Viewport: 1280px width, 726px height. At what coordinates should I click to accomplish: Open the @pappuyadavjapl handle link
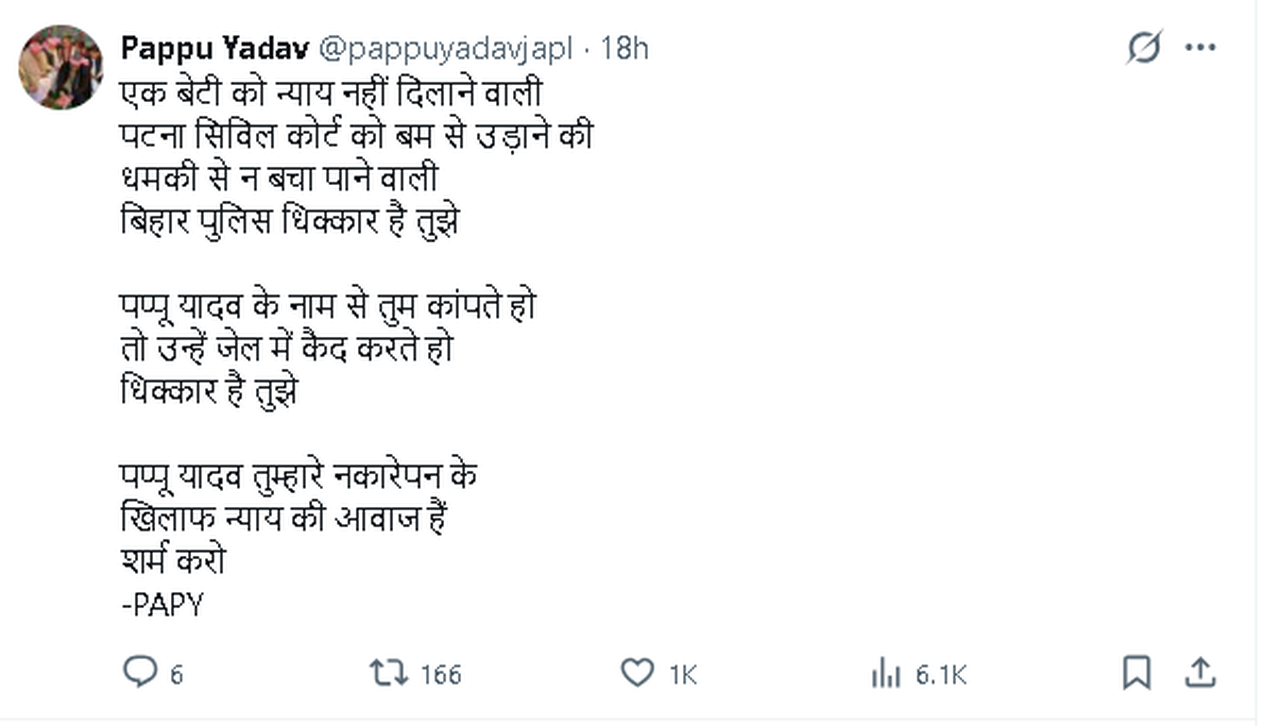tap(446, 47)
